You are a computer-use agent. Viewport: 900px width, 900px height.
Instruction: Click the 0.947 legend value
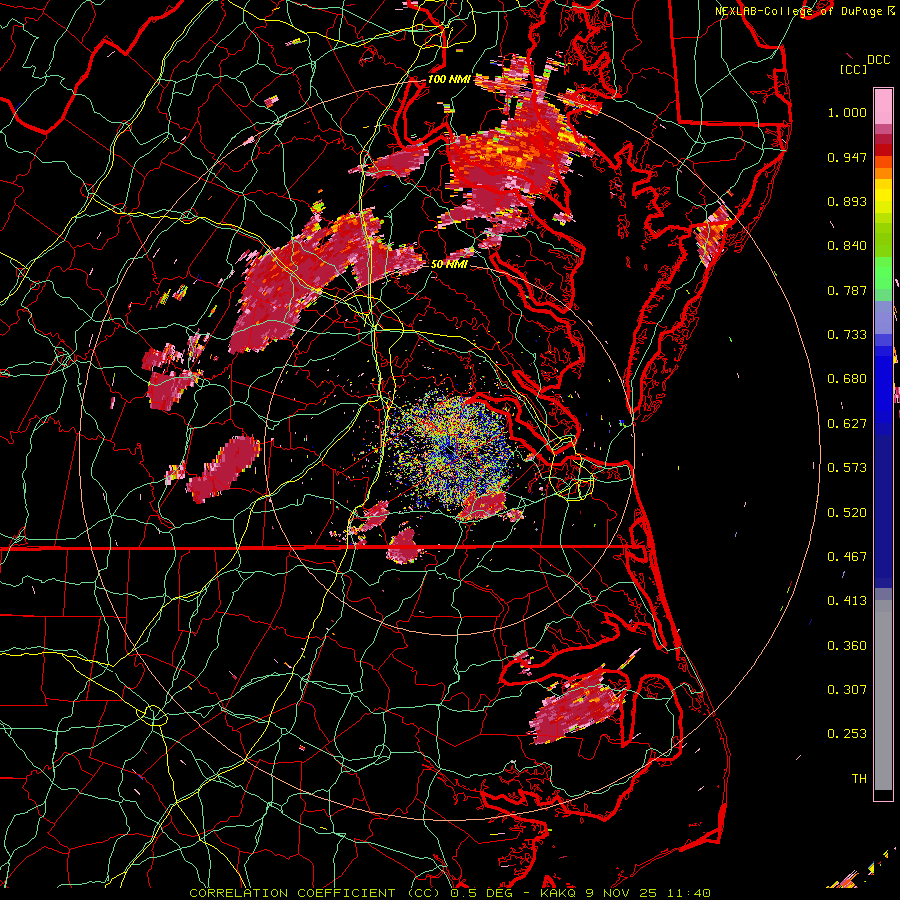[x=847, y=157]
